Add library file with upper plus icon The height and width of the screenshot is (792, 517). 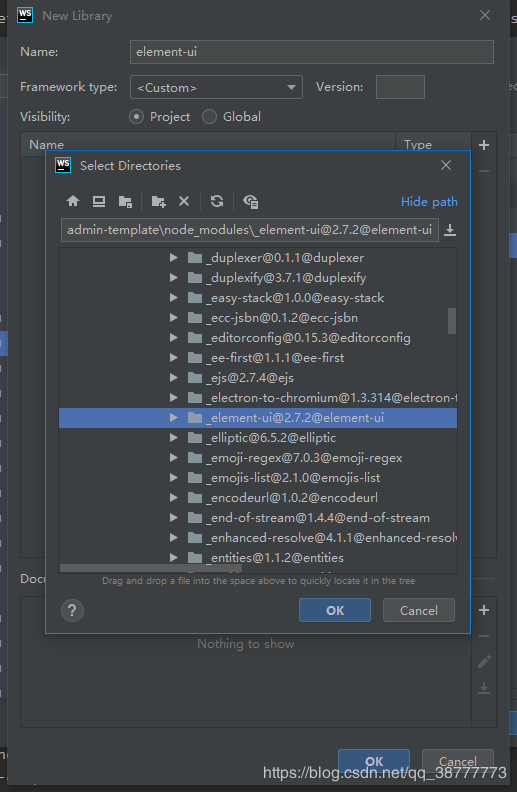(484, 145)
